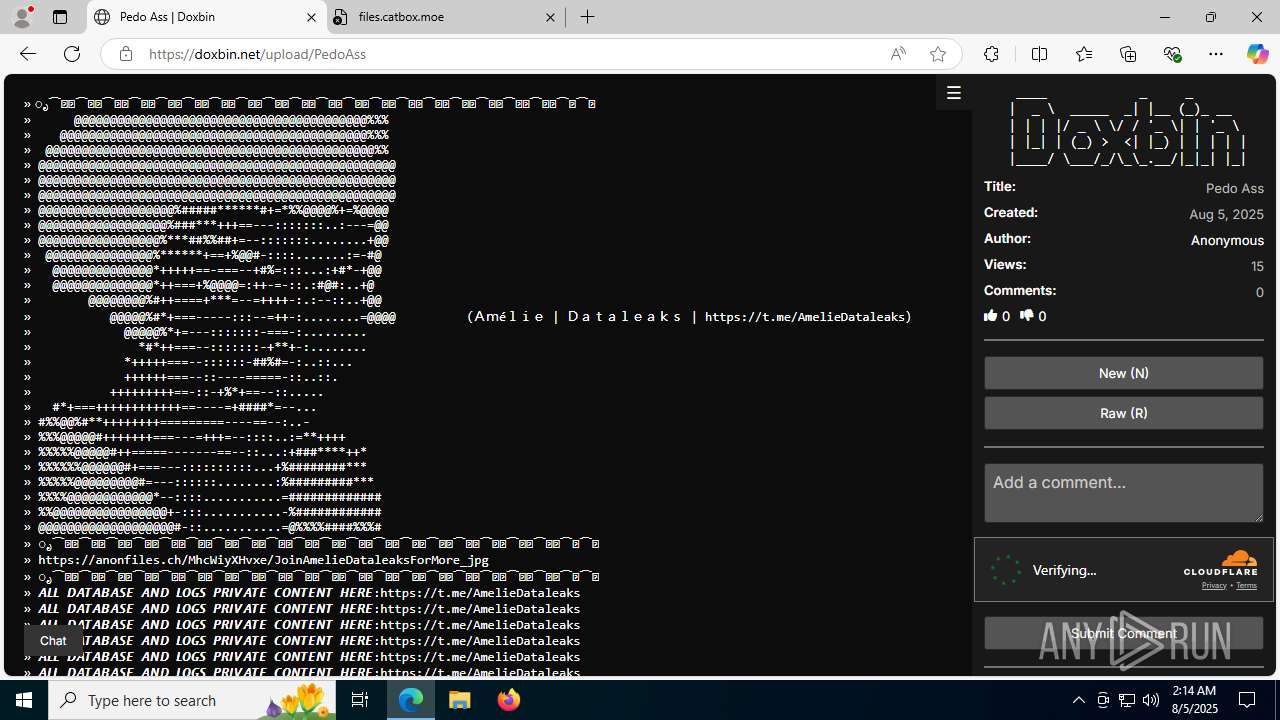Click the Anonymous author name
The image size is (1280, 720).
click(1227, 240)
